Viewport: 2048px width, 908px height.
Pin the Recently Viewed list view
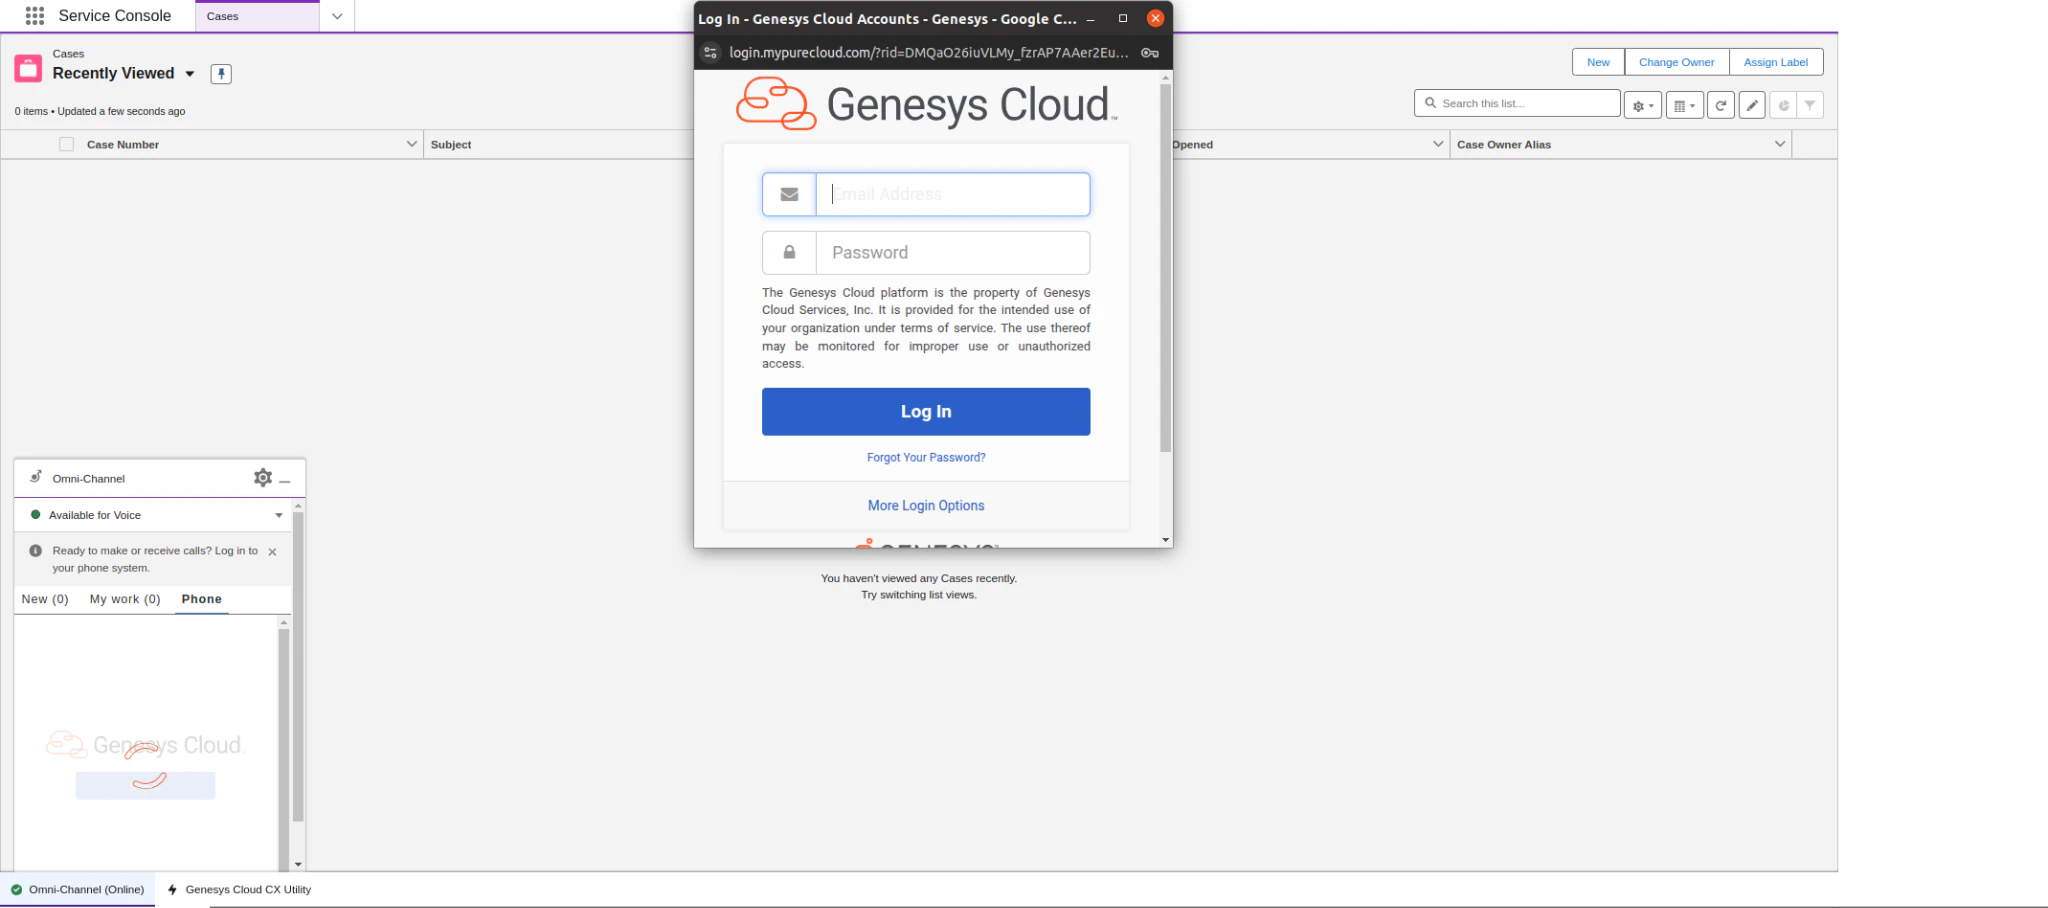221,73
